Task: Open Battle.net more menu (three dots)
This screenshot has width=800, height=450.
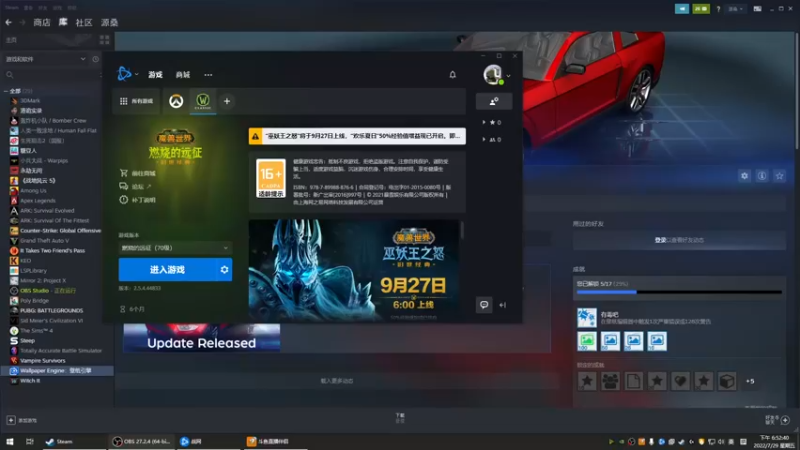Action: tap(208, 74)
